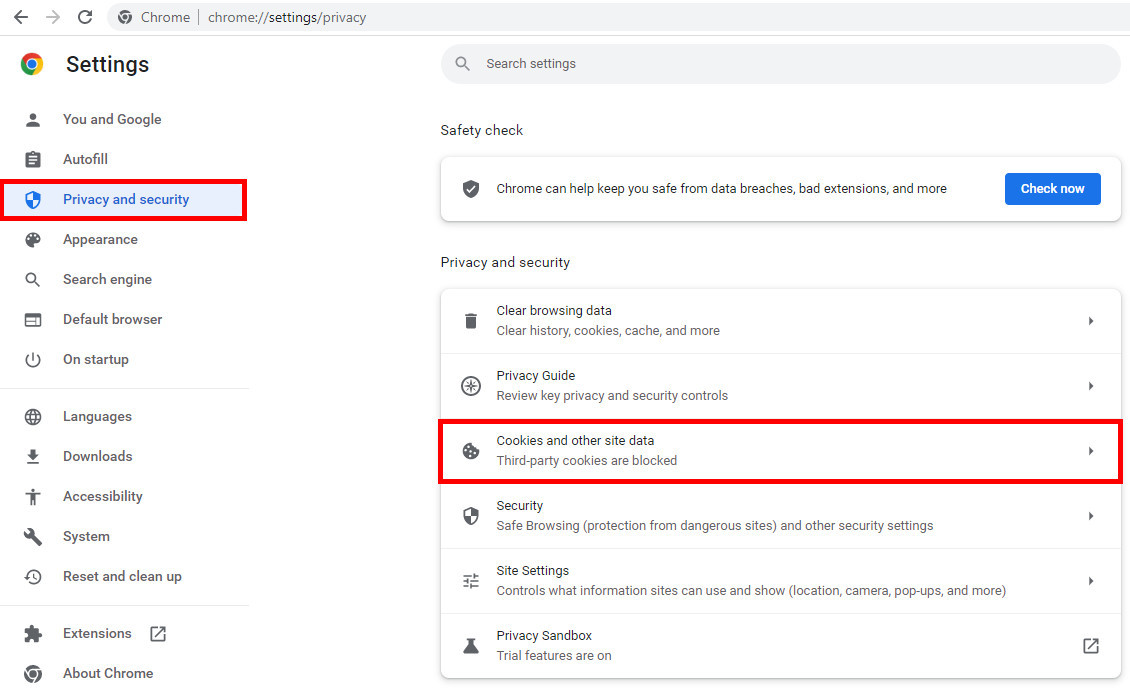Click the sliders icon for Site Settings

tap(471, 581)
